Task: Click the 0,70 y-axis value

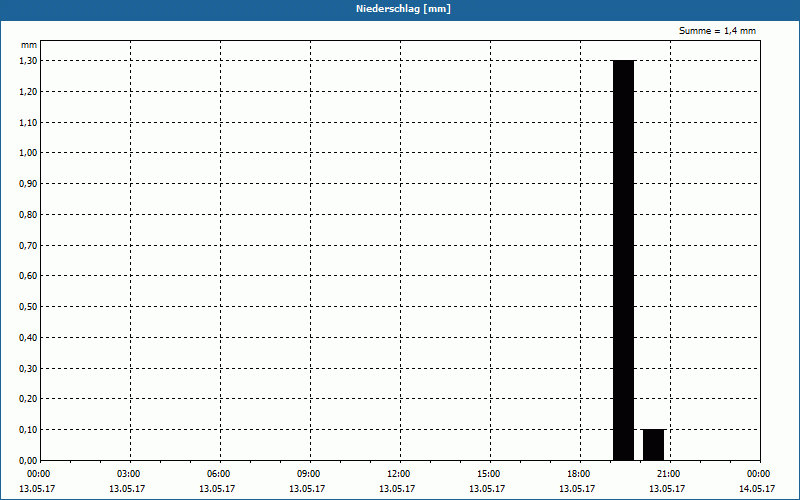Action: pos(28,245)
